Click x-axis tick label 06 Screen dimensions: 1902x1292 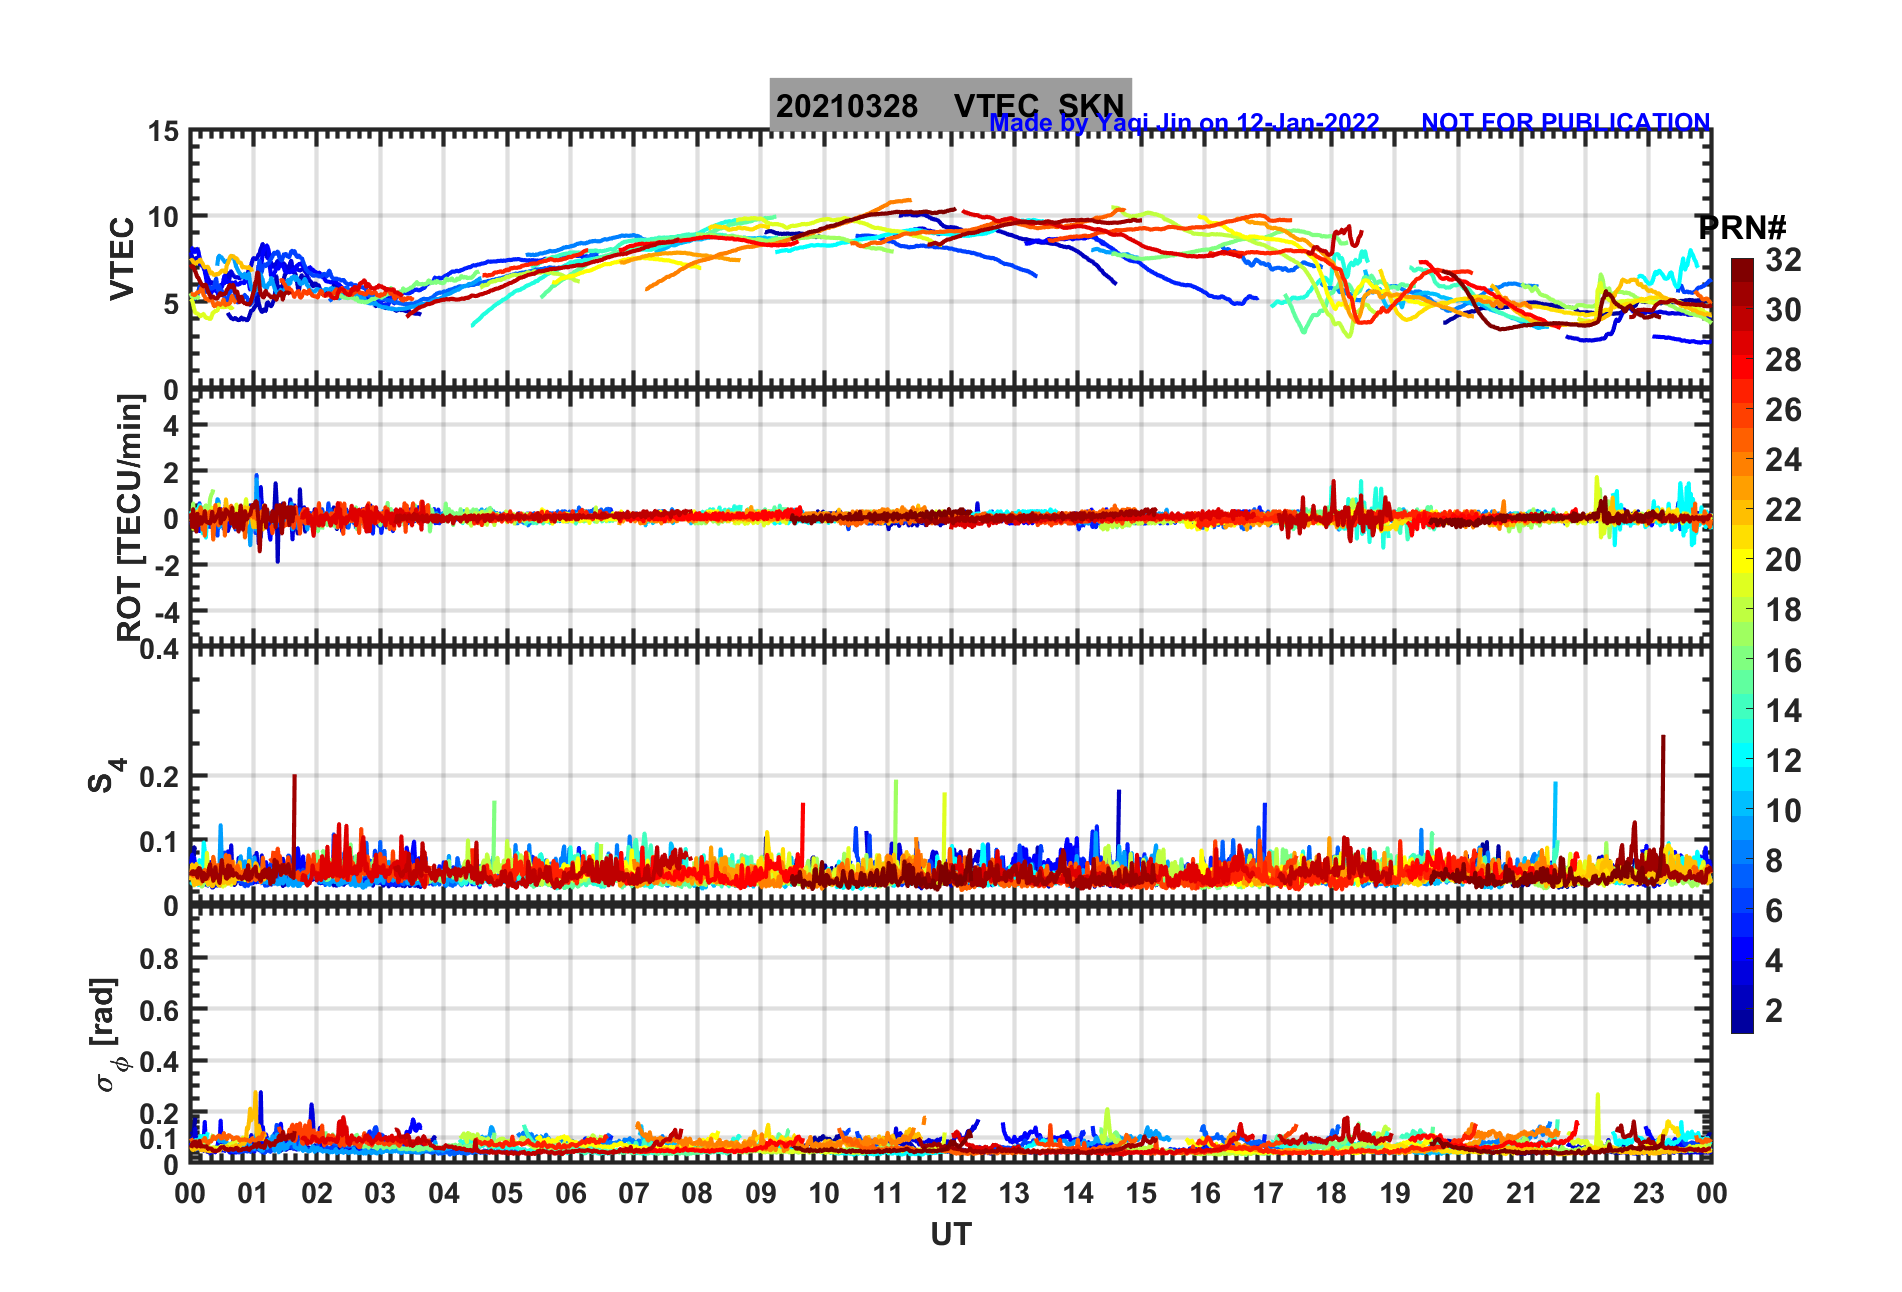571,1193
